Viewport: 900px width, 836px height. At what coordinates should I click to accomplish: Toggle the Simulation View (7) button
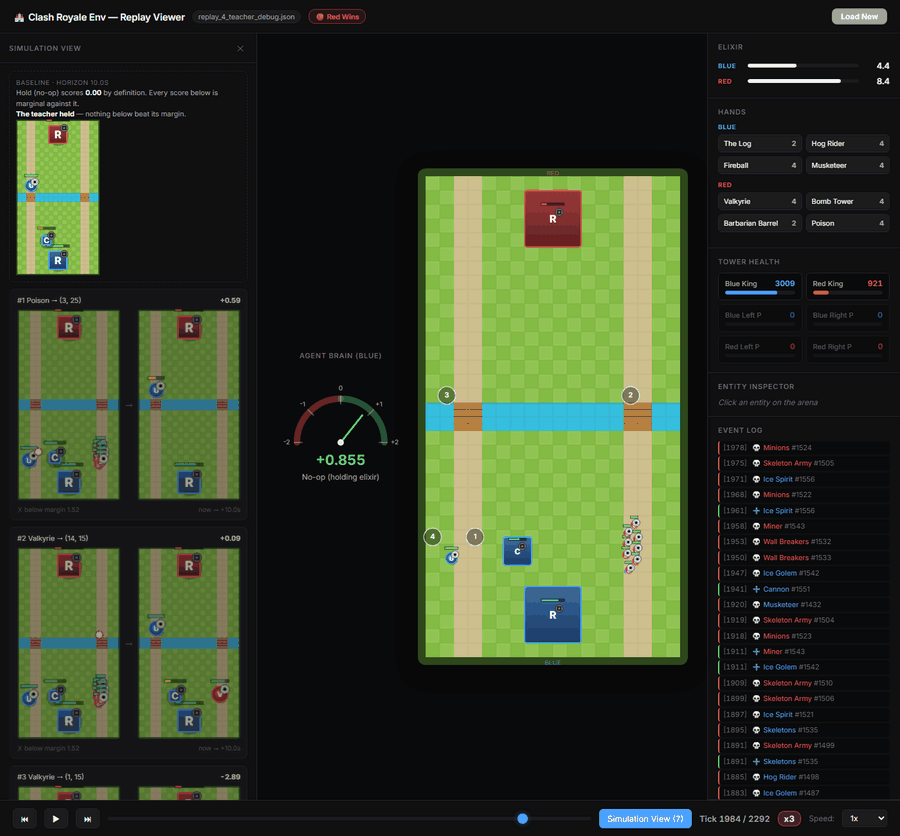[645, 819]
